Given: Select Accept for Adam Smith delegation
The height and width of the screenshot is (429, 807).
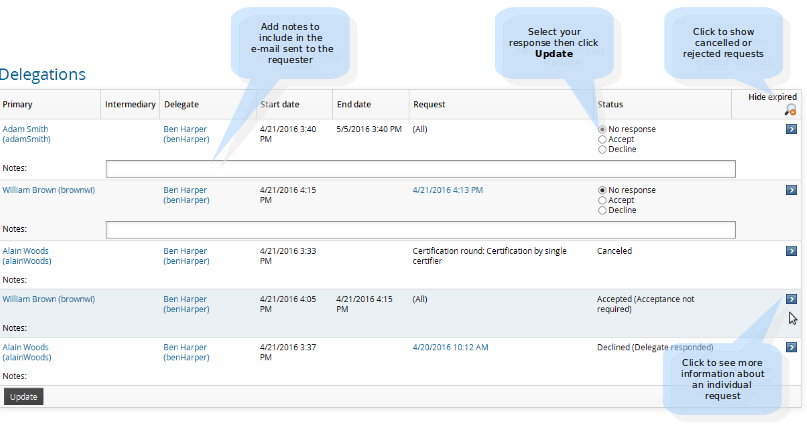Looking at the screenshot, I should click(x=602, y=140).
